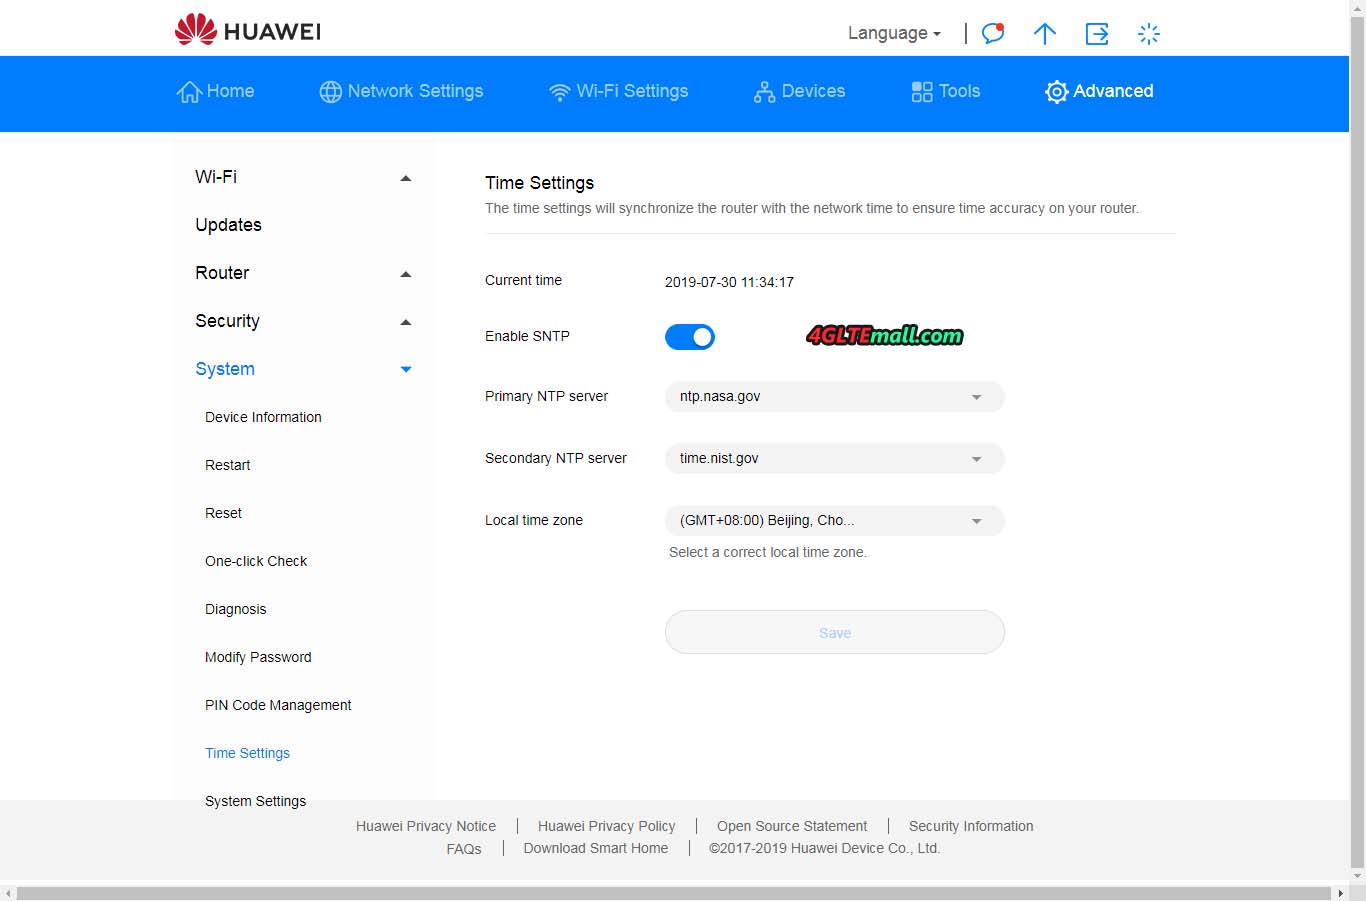The image size is (1366, 901).
Task: Open the Primary NTP server dropdown
Action: [x=834, y=397]
